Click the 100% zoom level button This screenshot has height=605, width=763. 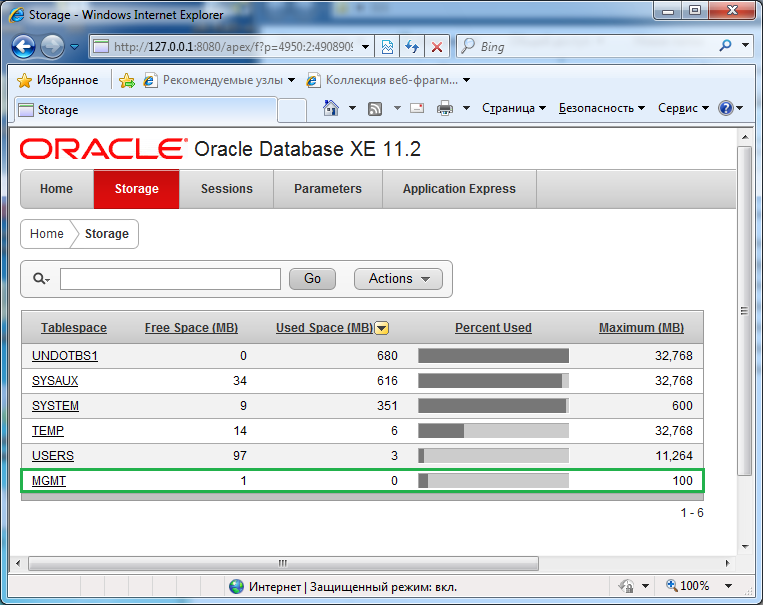(x=688, y=586)
